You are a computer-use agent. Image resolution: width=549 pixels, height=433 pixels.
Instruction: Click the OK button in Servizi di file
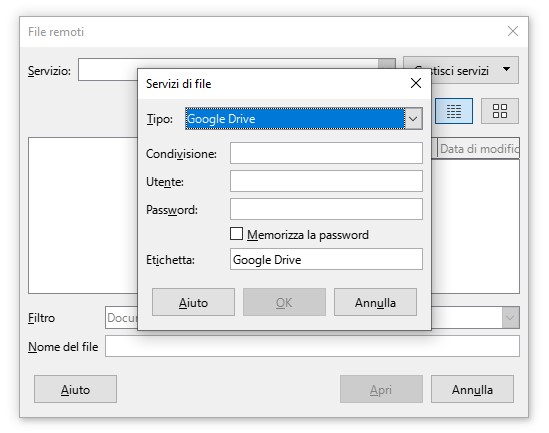pyautogui.click(x=284, y=302)
